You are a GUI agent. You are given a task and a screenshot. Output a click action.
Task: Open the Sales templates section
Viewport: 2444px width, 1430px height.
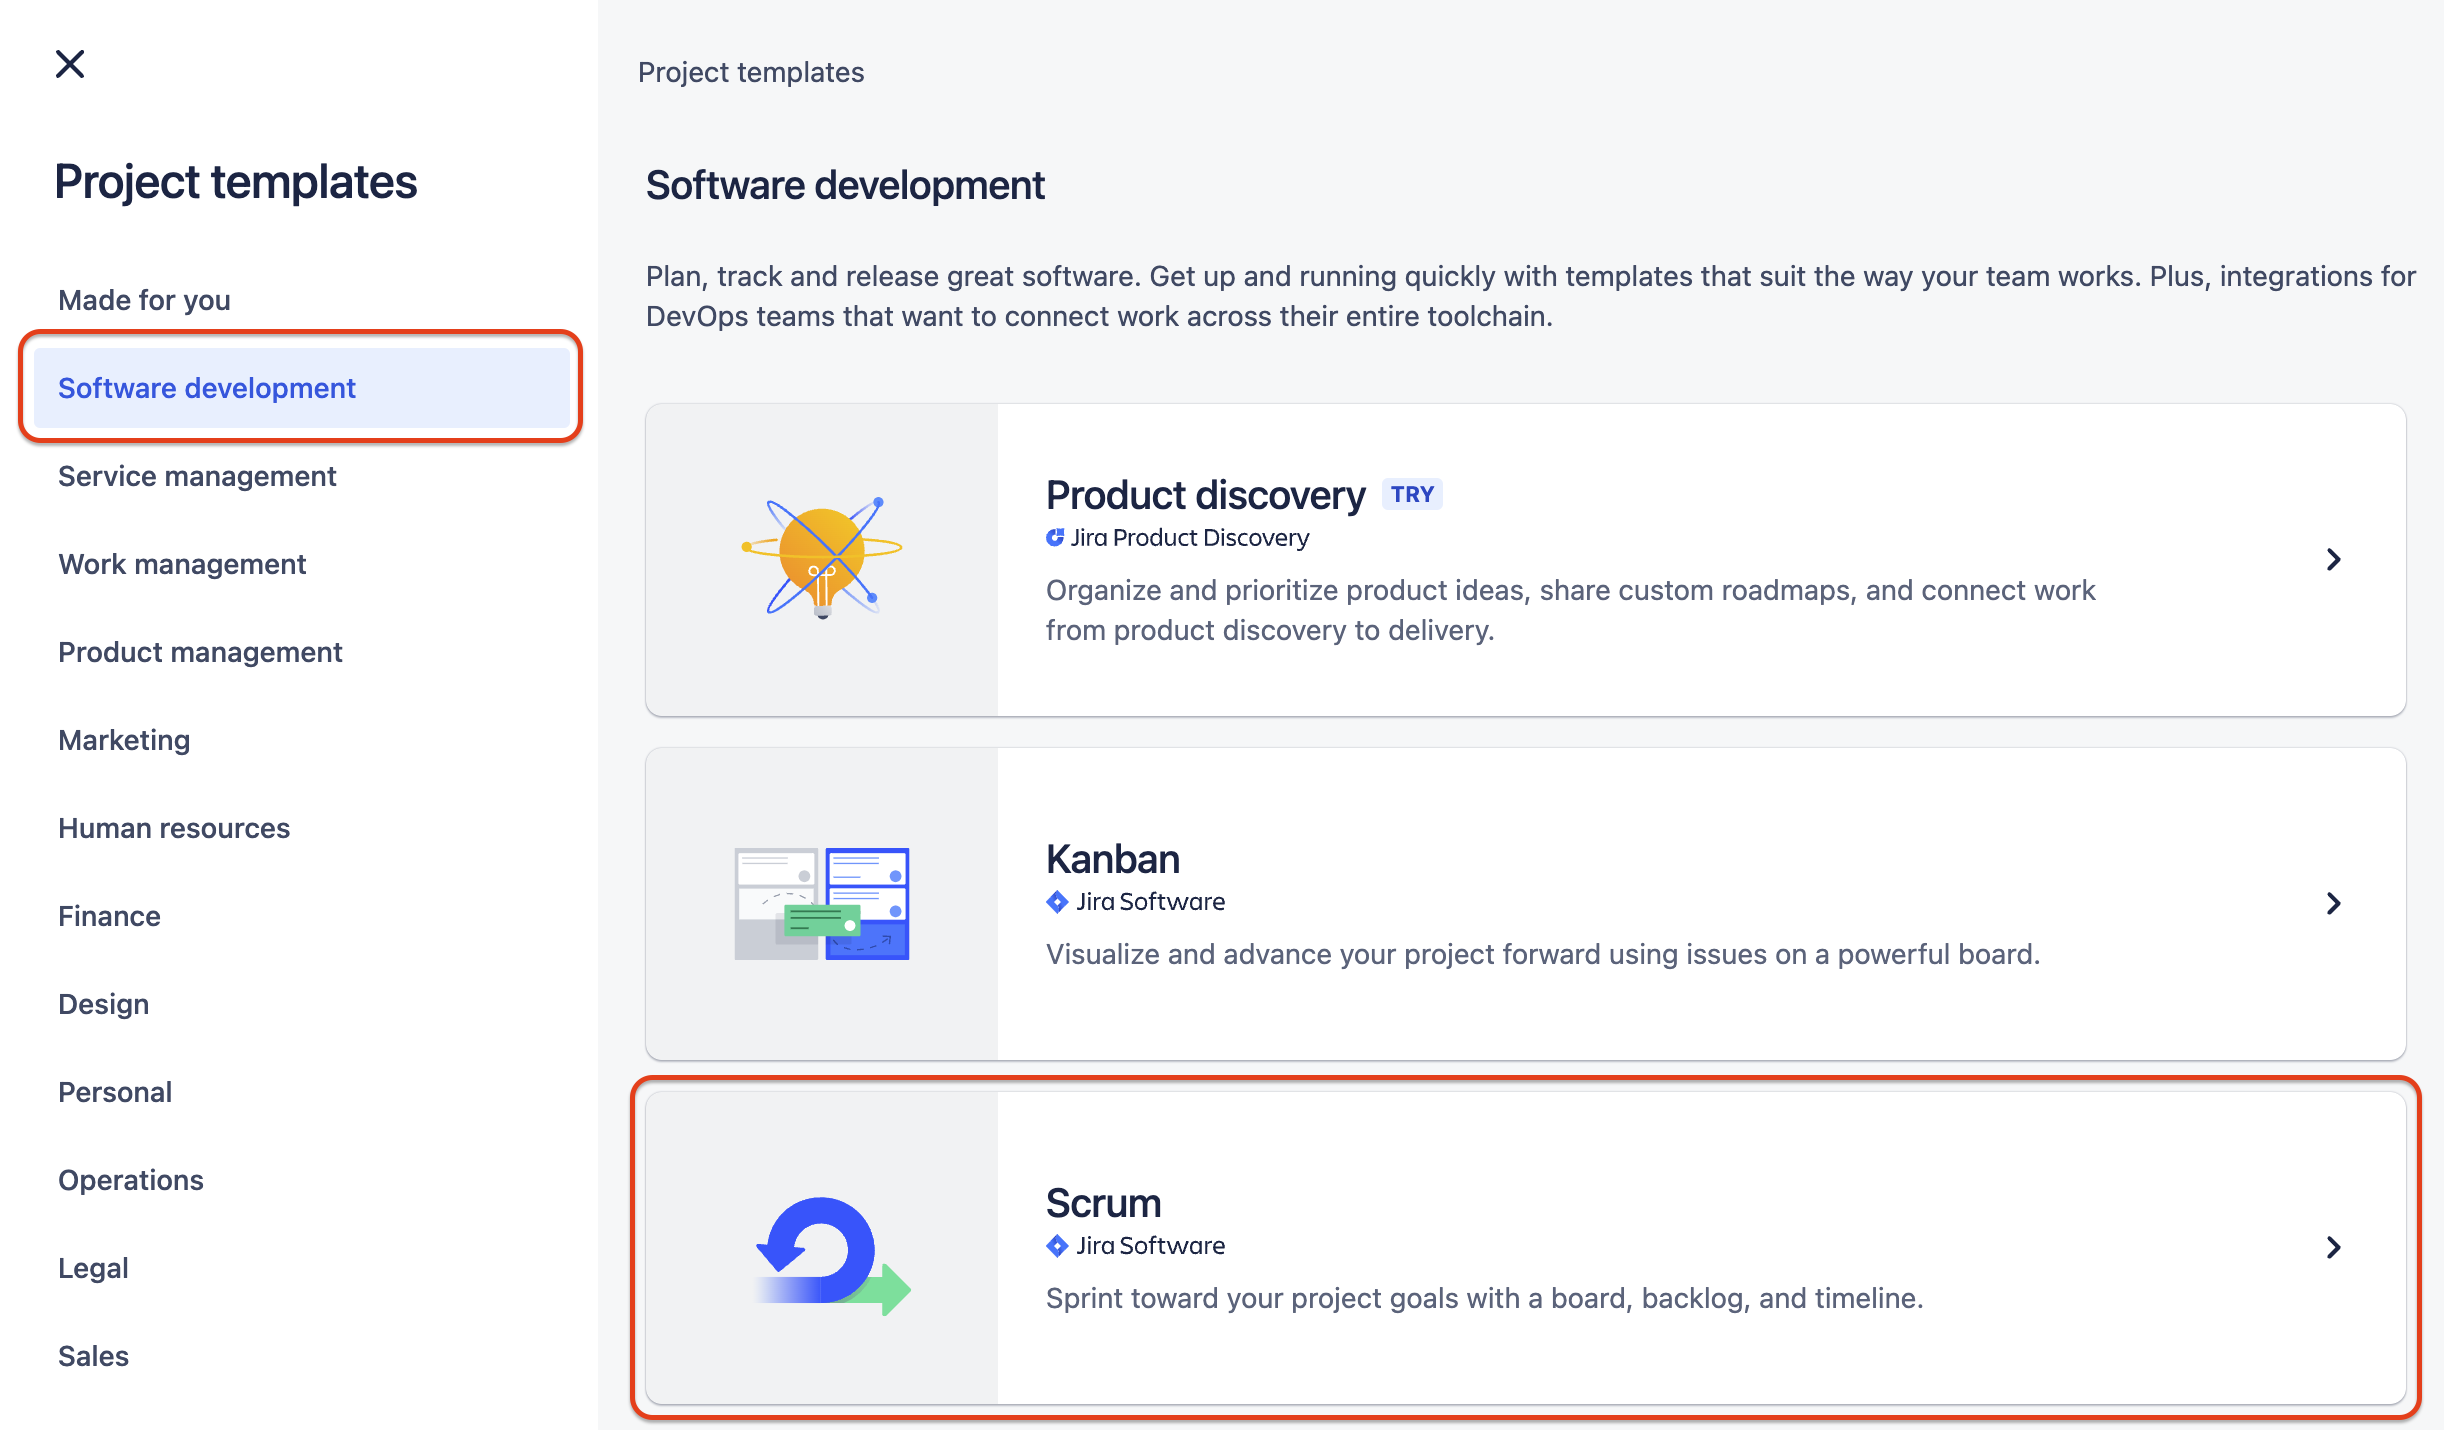click(x=92, y=1355)
